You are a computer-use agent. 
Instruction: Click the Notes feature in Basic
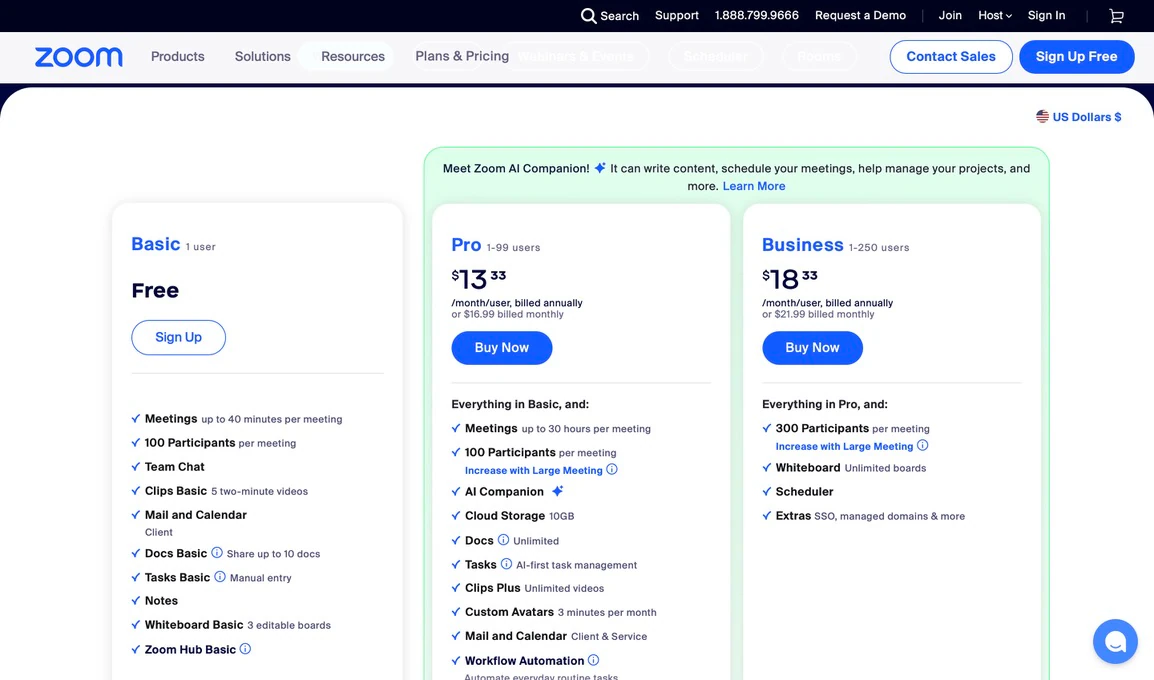click(x=161, y=601)
